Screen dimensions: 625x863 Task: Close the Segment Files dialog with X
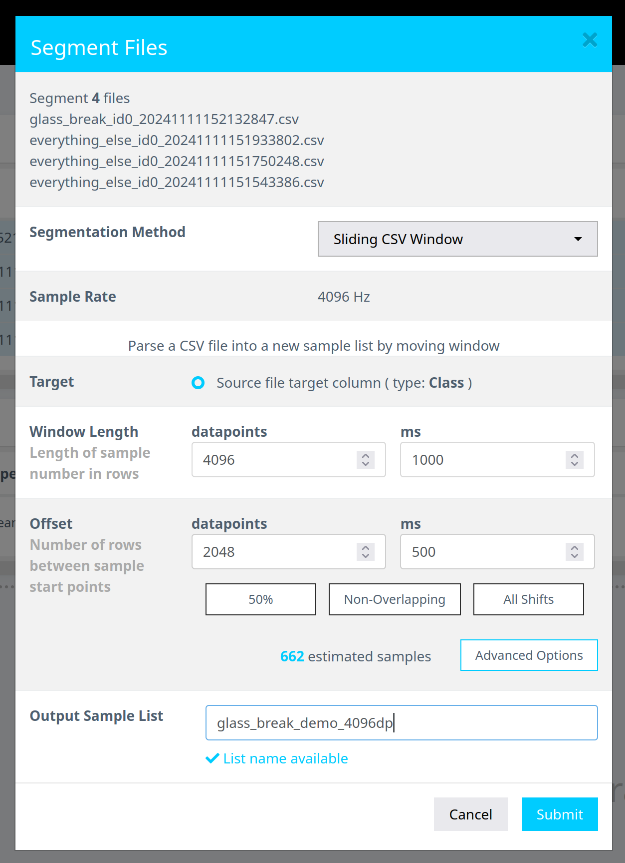589,40
